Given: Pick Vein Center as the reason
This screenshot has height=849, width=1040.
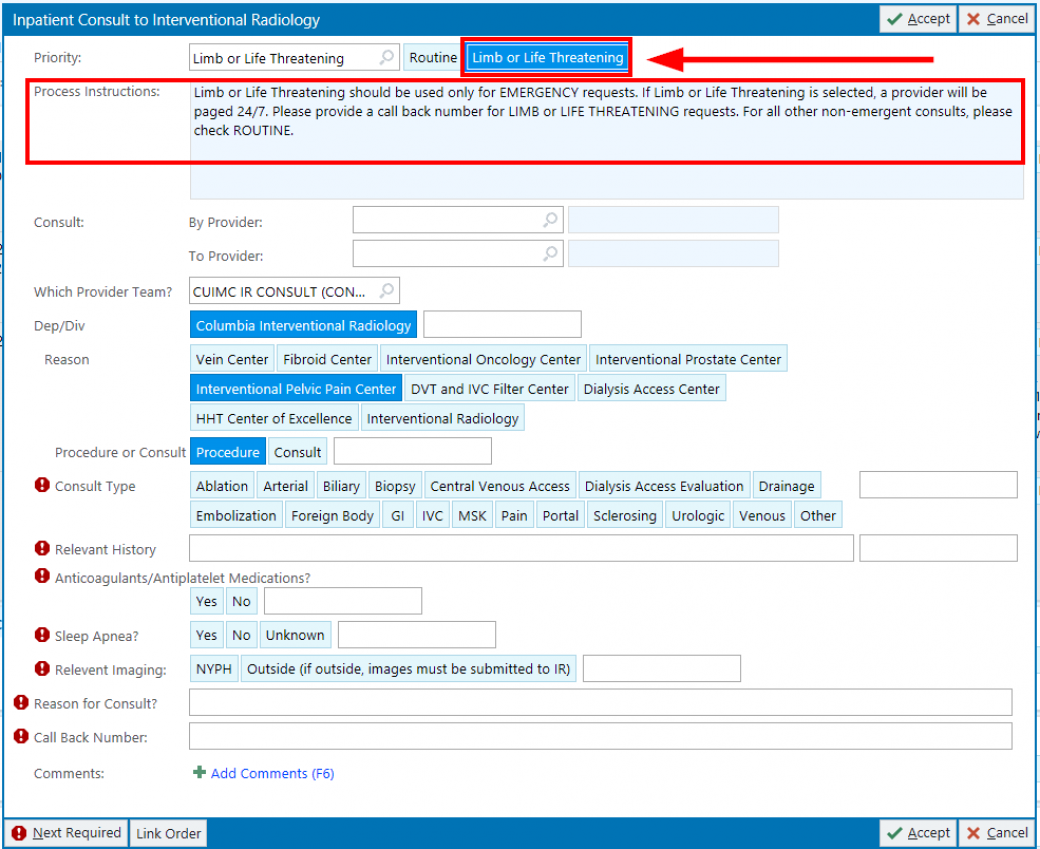Looking at the screenshot, I should [232, 359].
